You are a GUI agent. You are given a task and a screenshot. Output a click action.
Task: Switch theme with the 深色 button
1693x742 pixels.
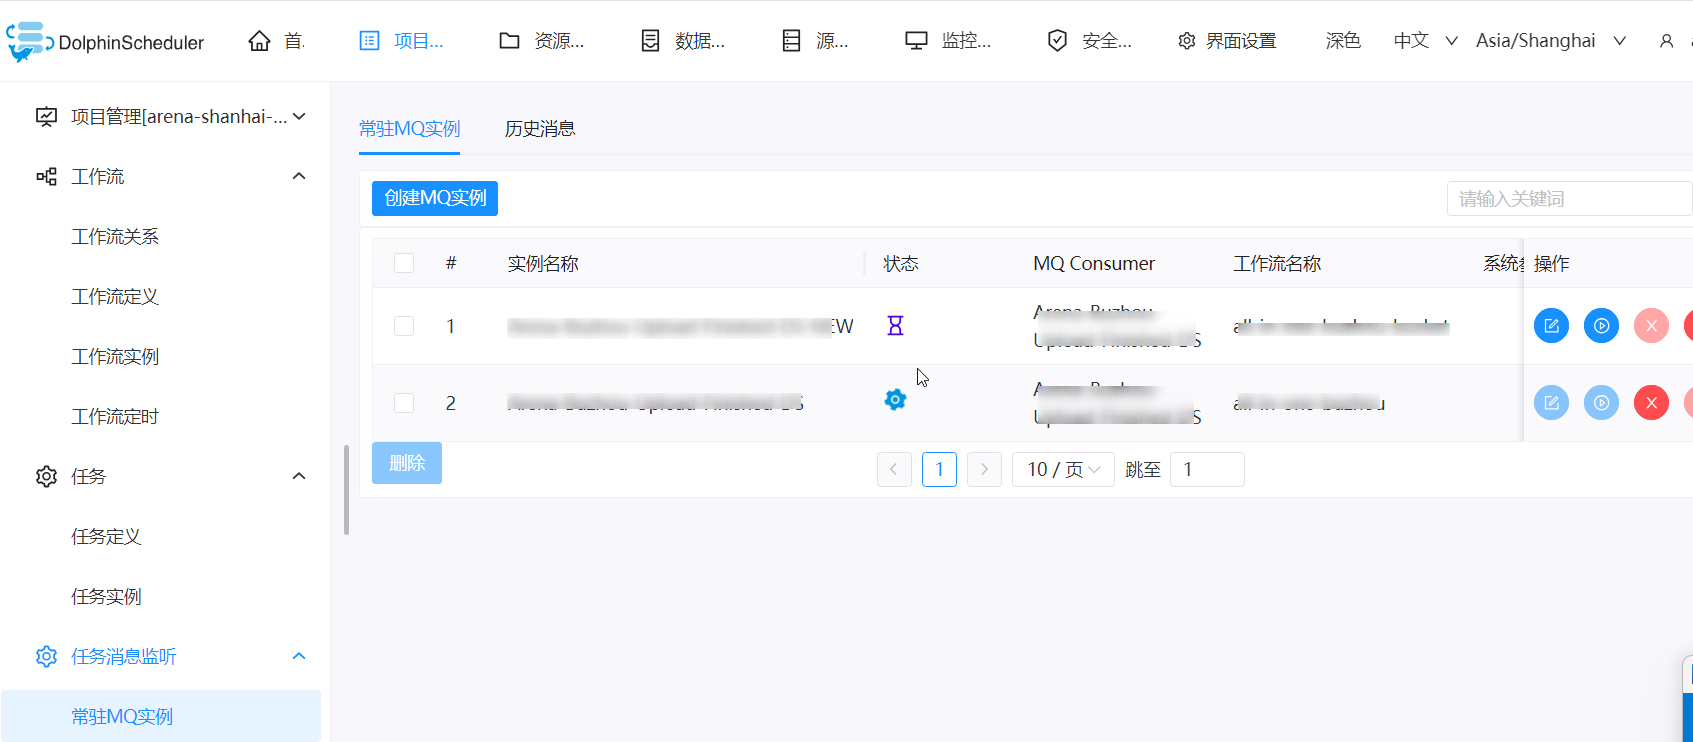(x=1343, y=41)
